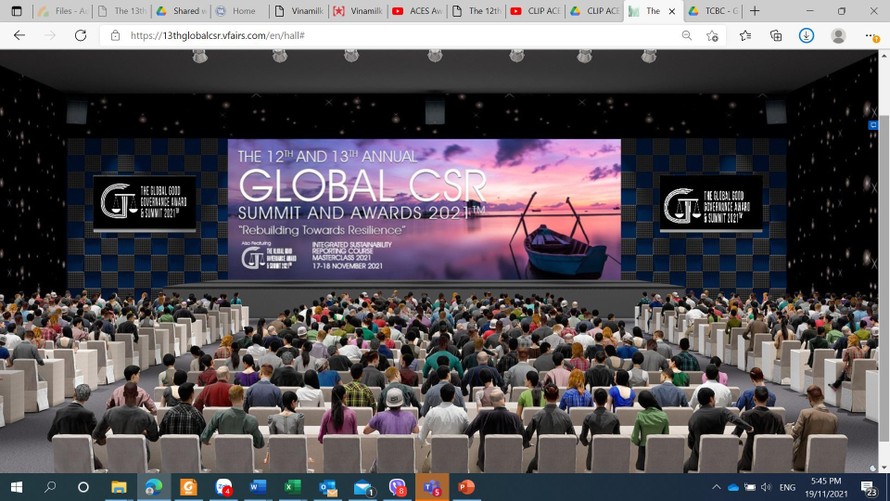The image size is (890, 501).
Task: Open the Collections icon in Edge toolbar
Action: click(775, 35)
